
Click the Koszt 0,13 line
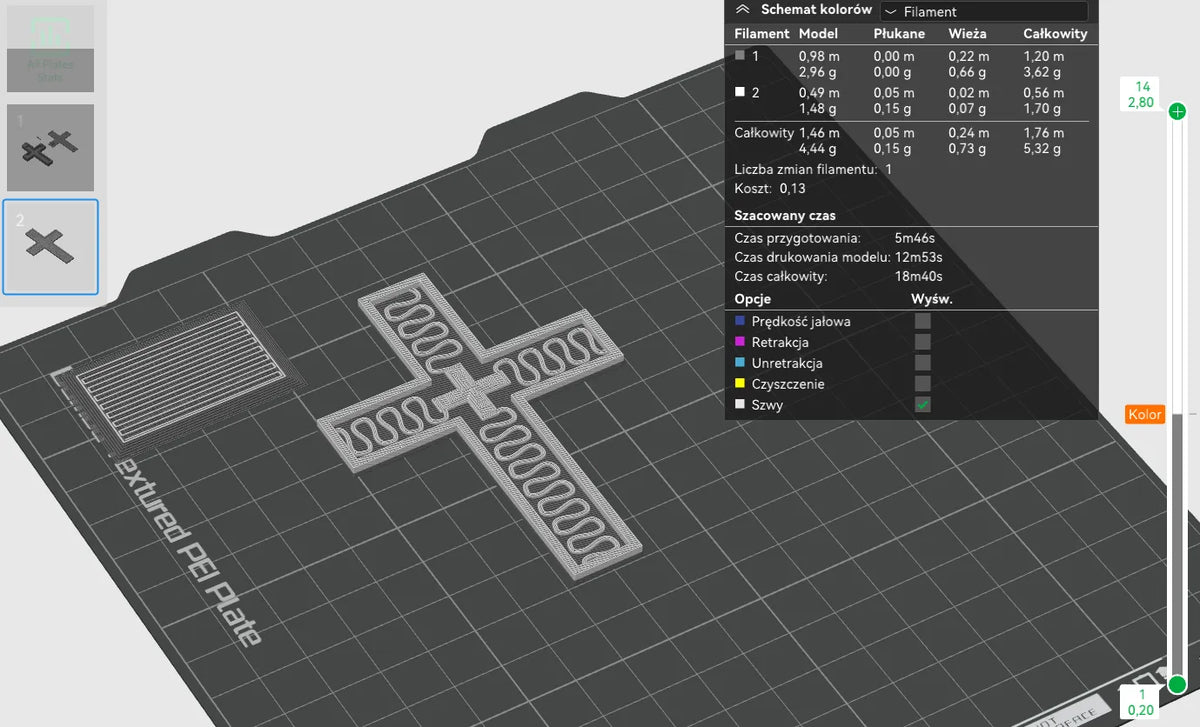[769, 188]
